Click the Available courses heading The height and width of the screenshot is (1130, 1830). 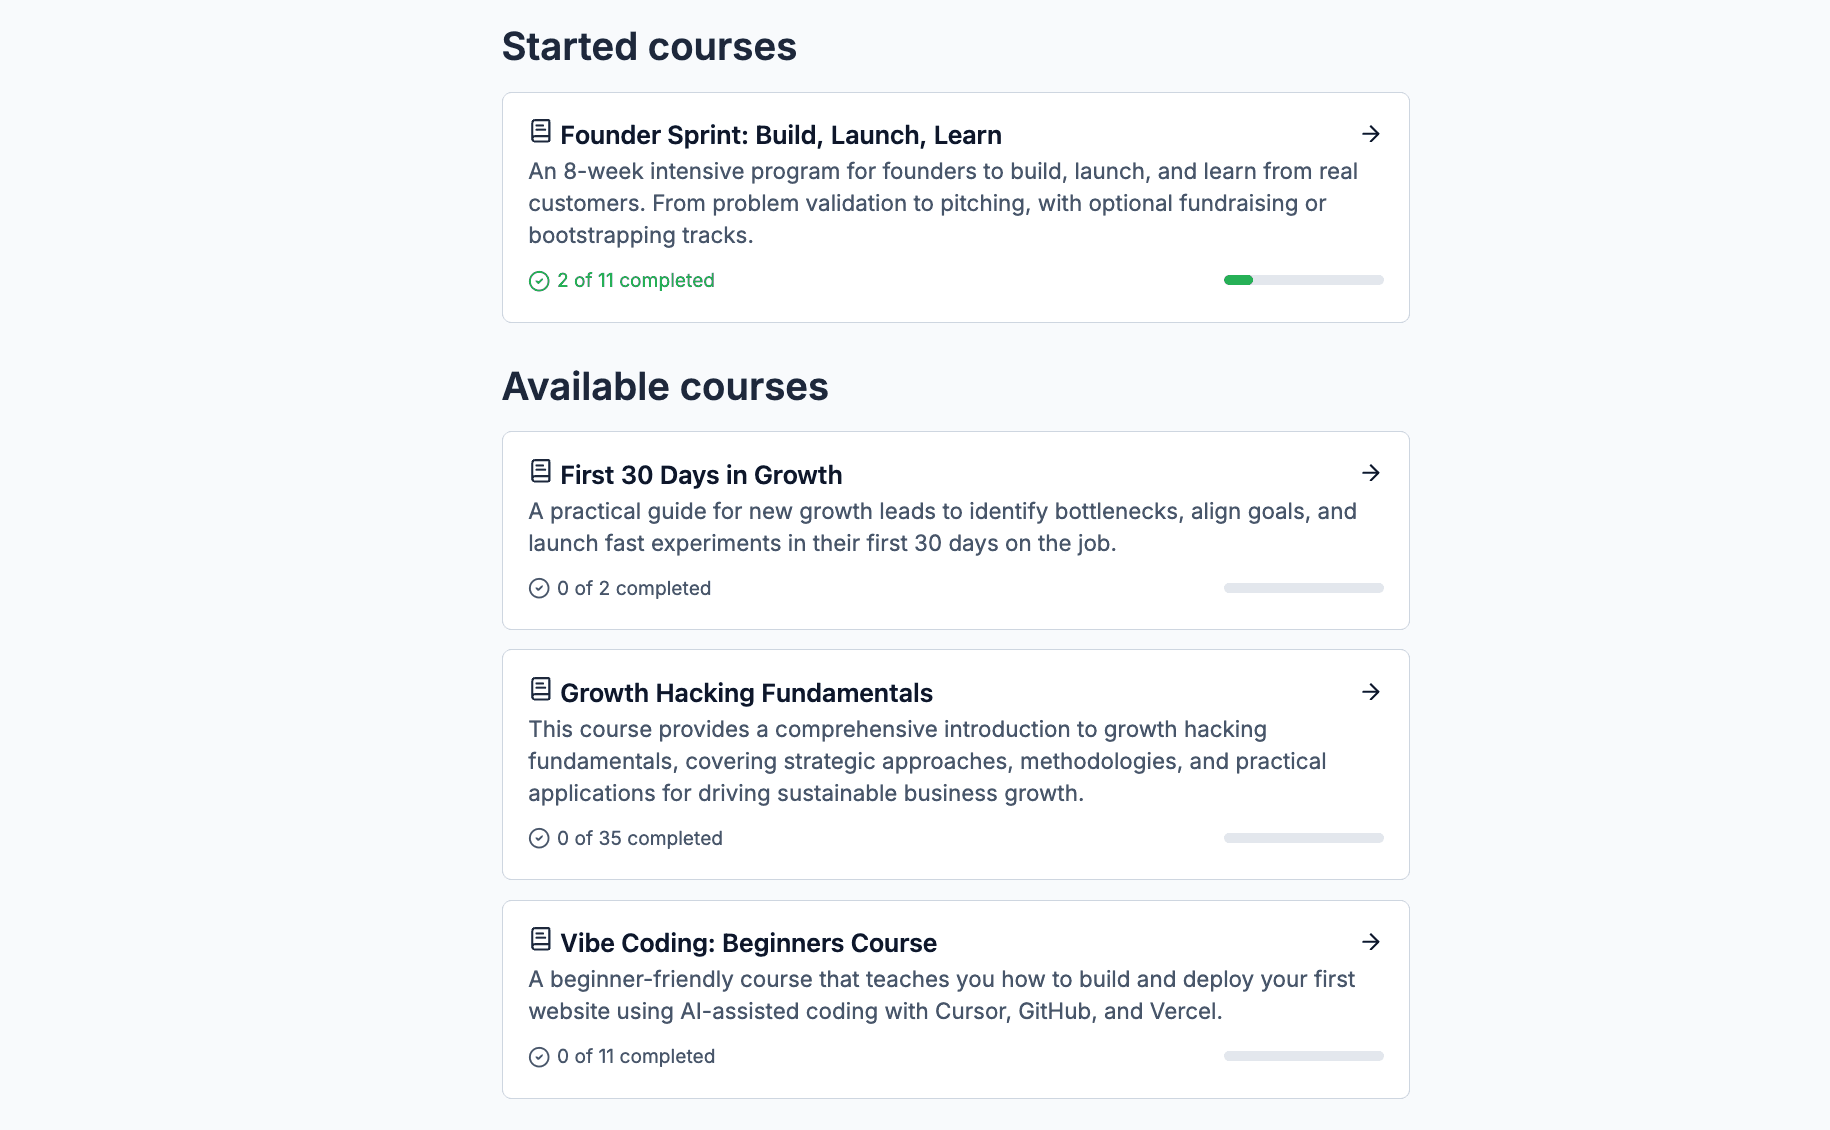665,386
